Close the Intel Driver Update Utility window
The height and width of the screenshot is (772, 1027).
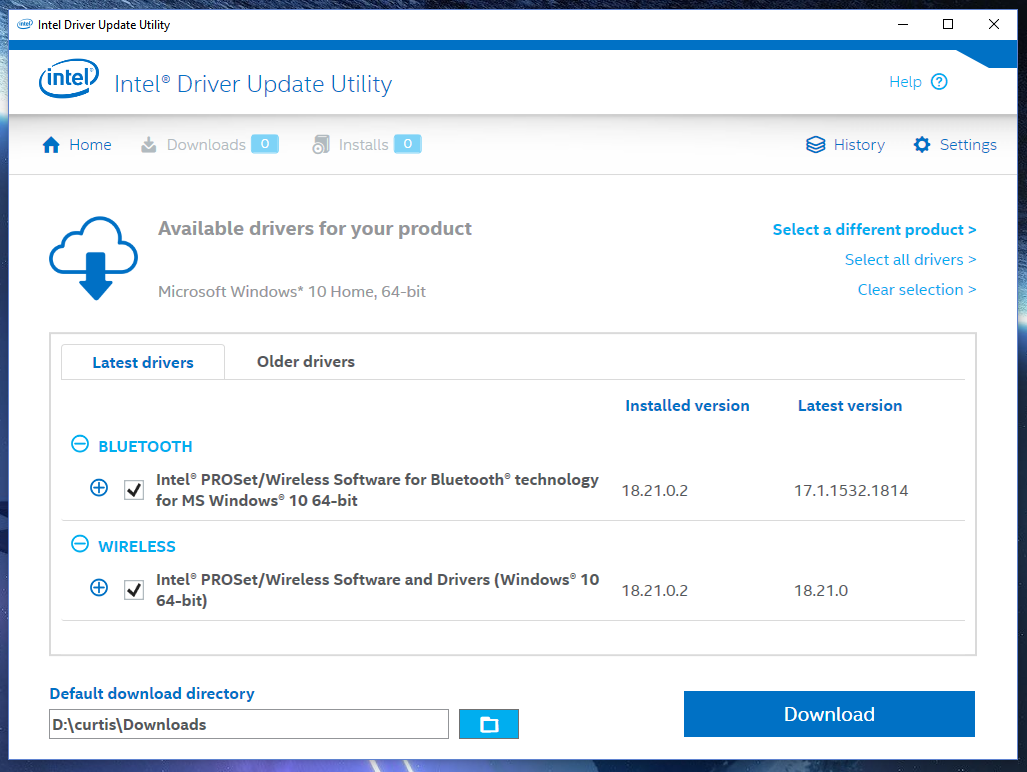point(994,24)
